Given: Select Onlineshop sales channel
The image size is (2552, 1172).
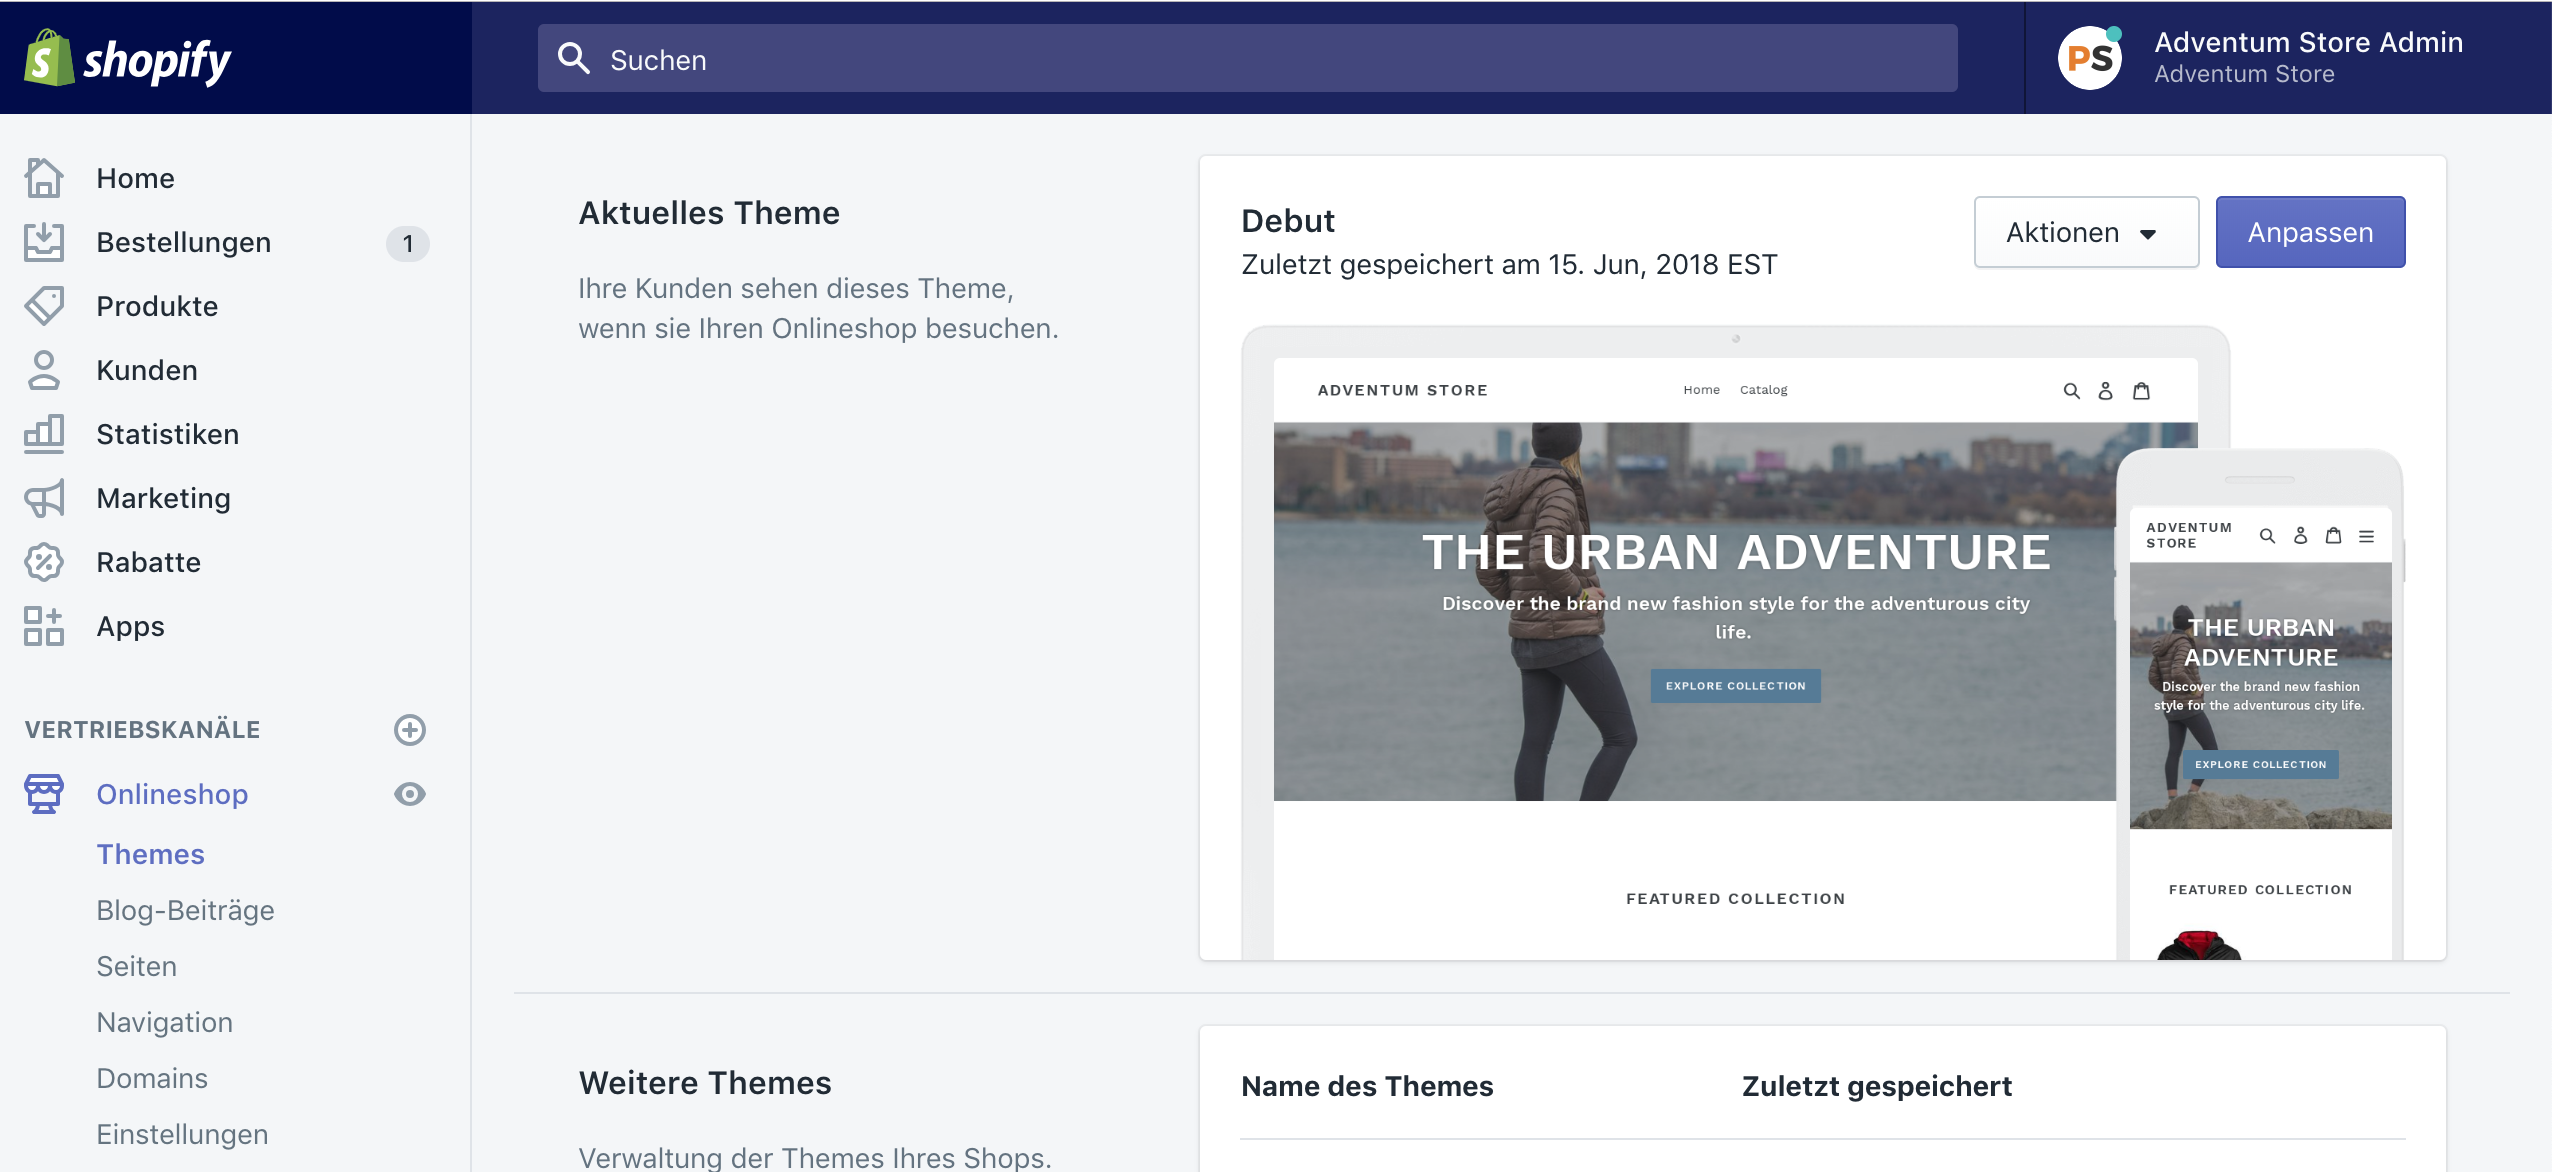Looking at the screenshot, I should (x=172, y=794).
